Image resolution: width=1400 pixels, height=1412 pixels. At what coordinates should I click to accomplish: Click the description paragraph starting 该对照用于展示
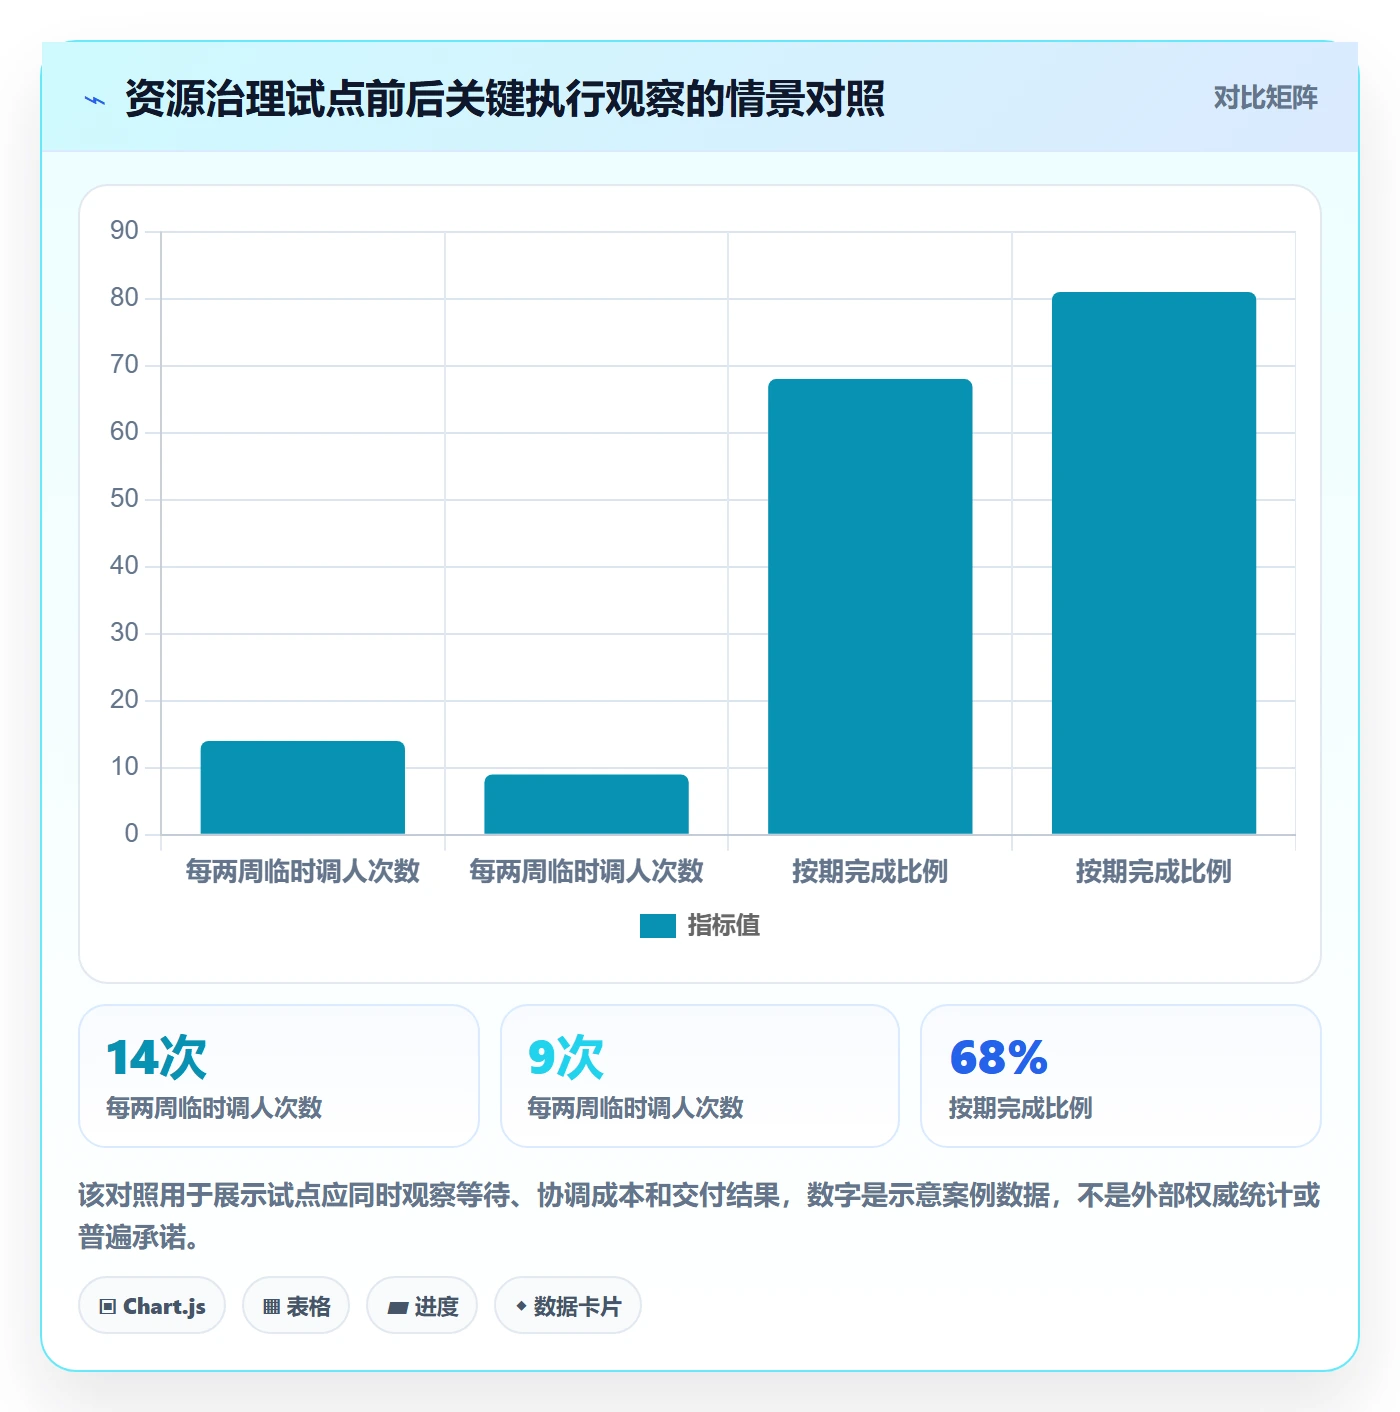click(699, 1216)
